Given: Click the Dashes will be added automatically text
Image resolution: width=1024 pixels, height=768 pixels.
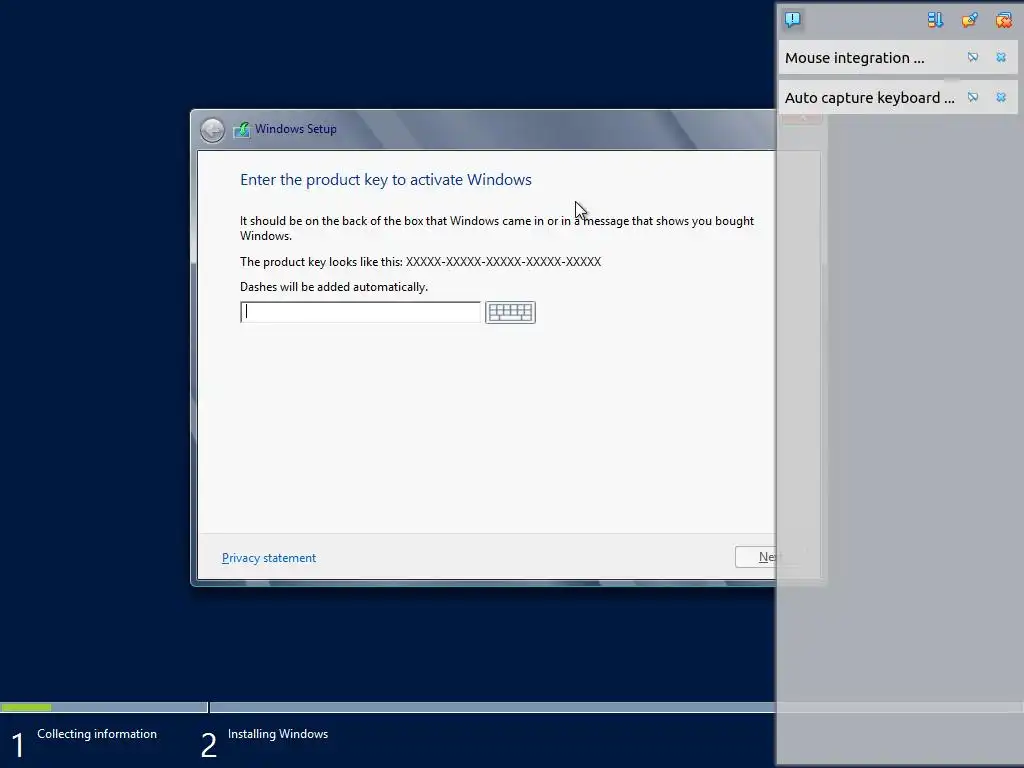Looking at the screenshot, I should tap(334, 287).
